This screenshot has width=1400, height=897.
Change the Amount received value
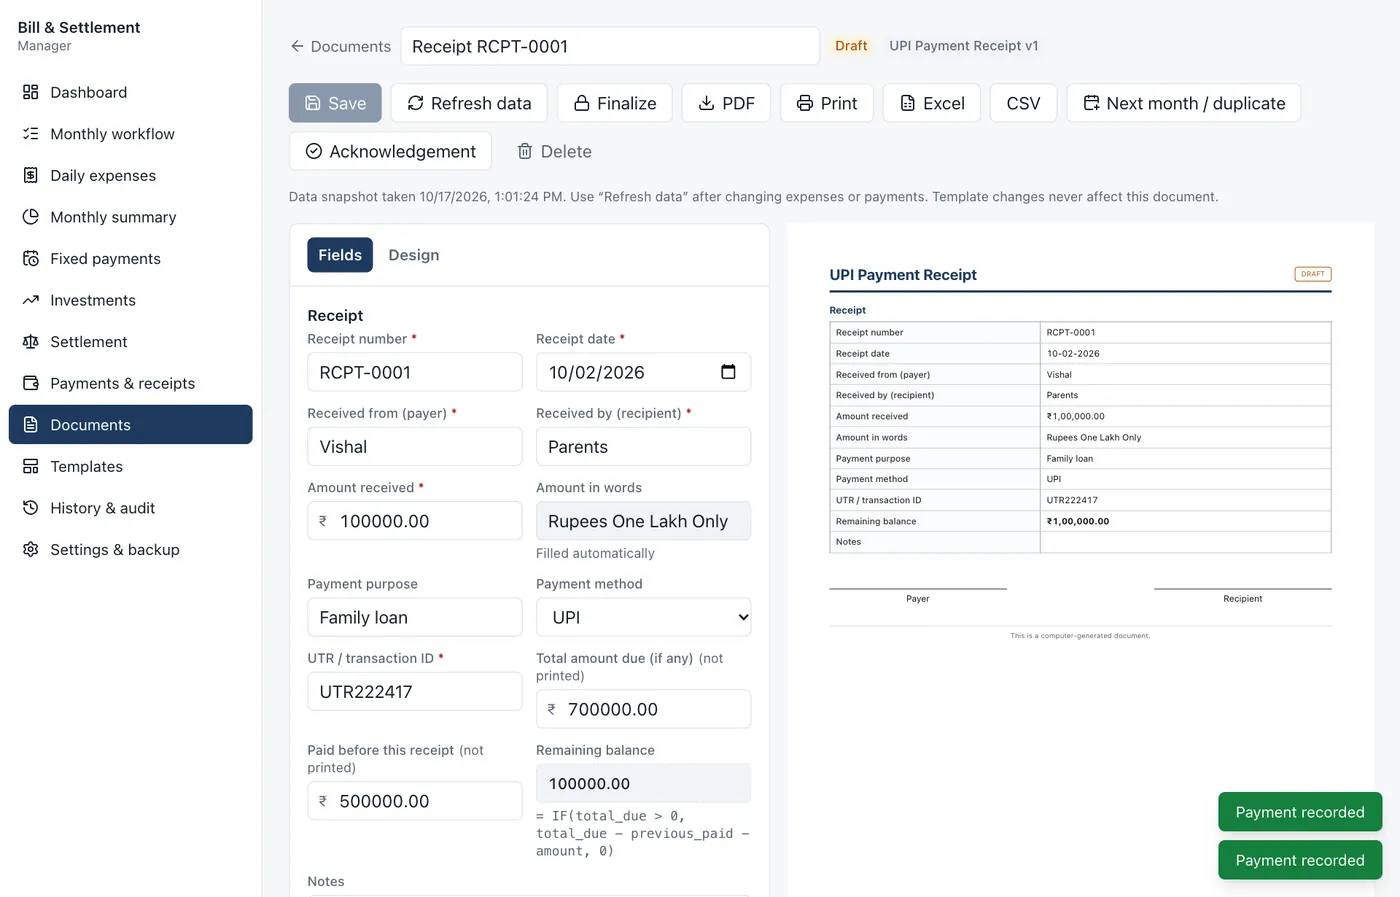click(x=415, y=521)
